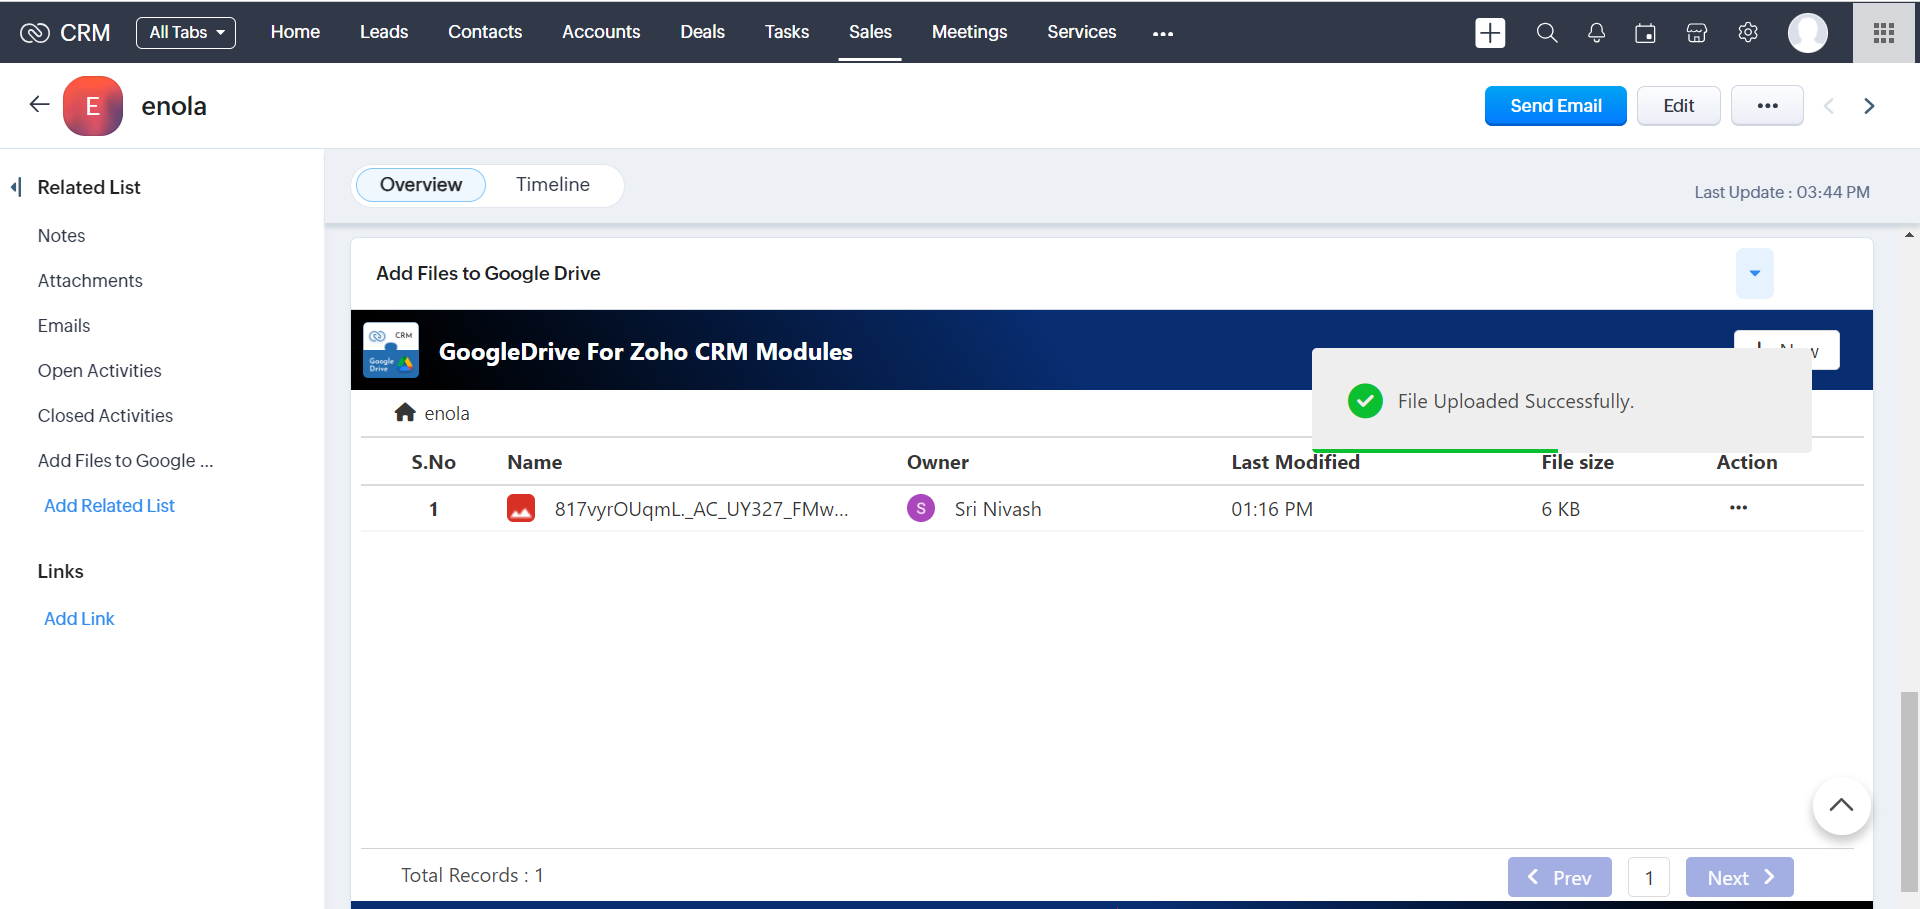Collapse the Add Files to Google Drive section
The width and height of the screenshot is (1920, 909).
1754,273
